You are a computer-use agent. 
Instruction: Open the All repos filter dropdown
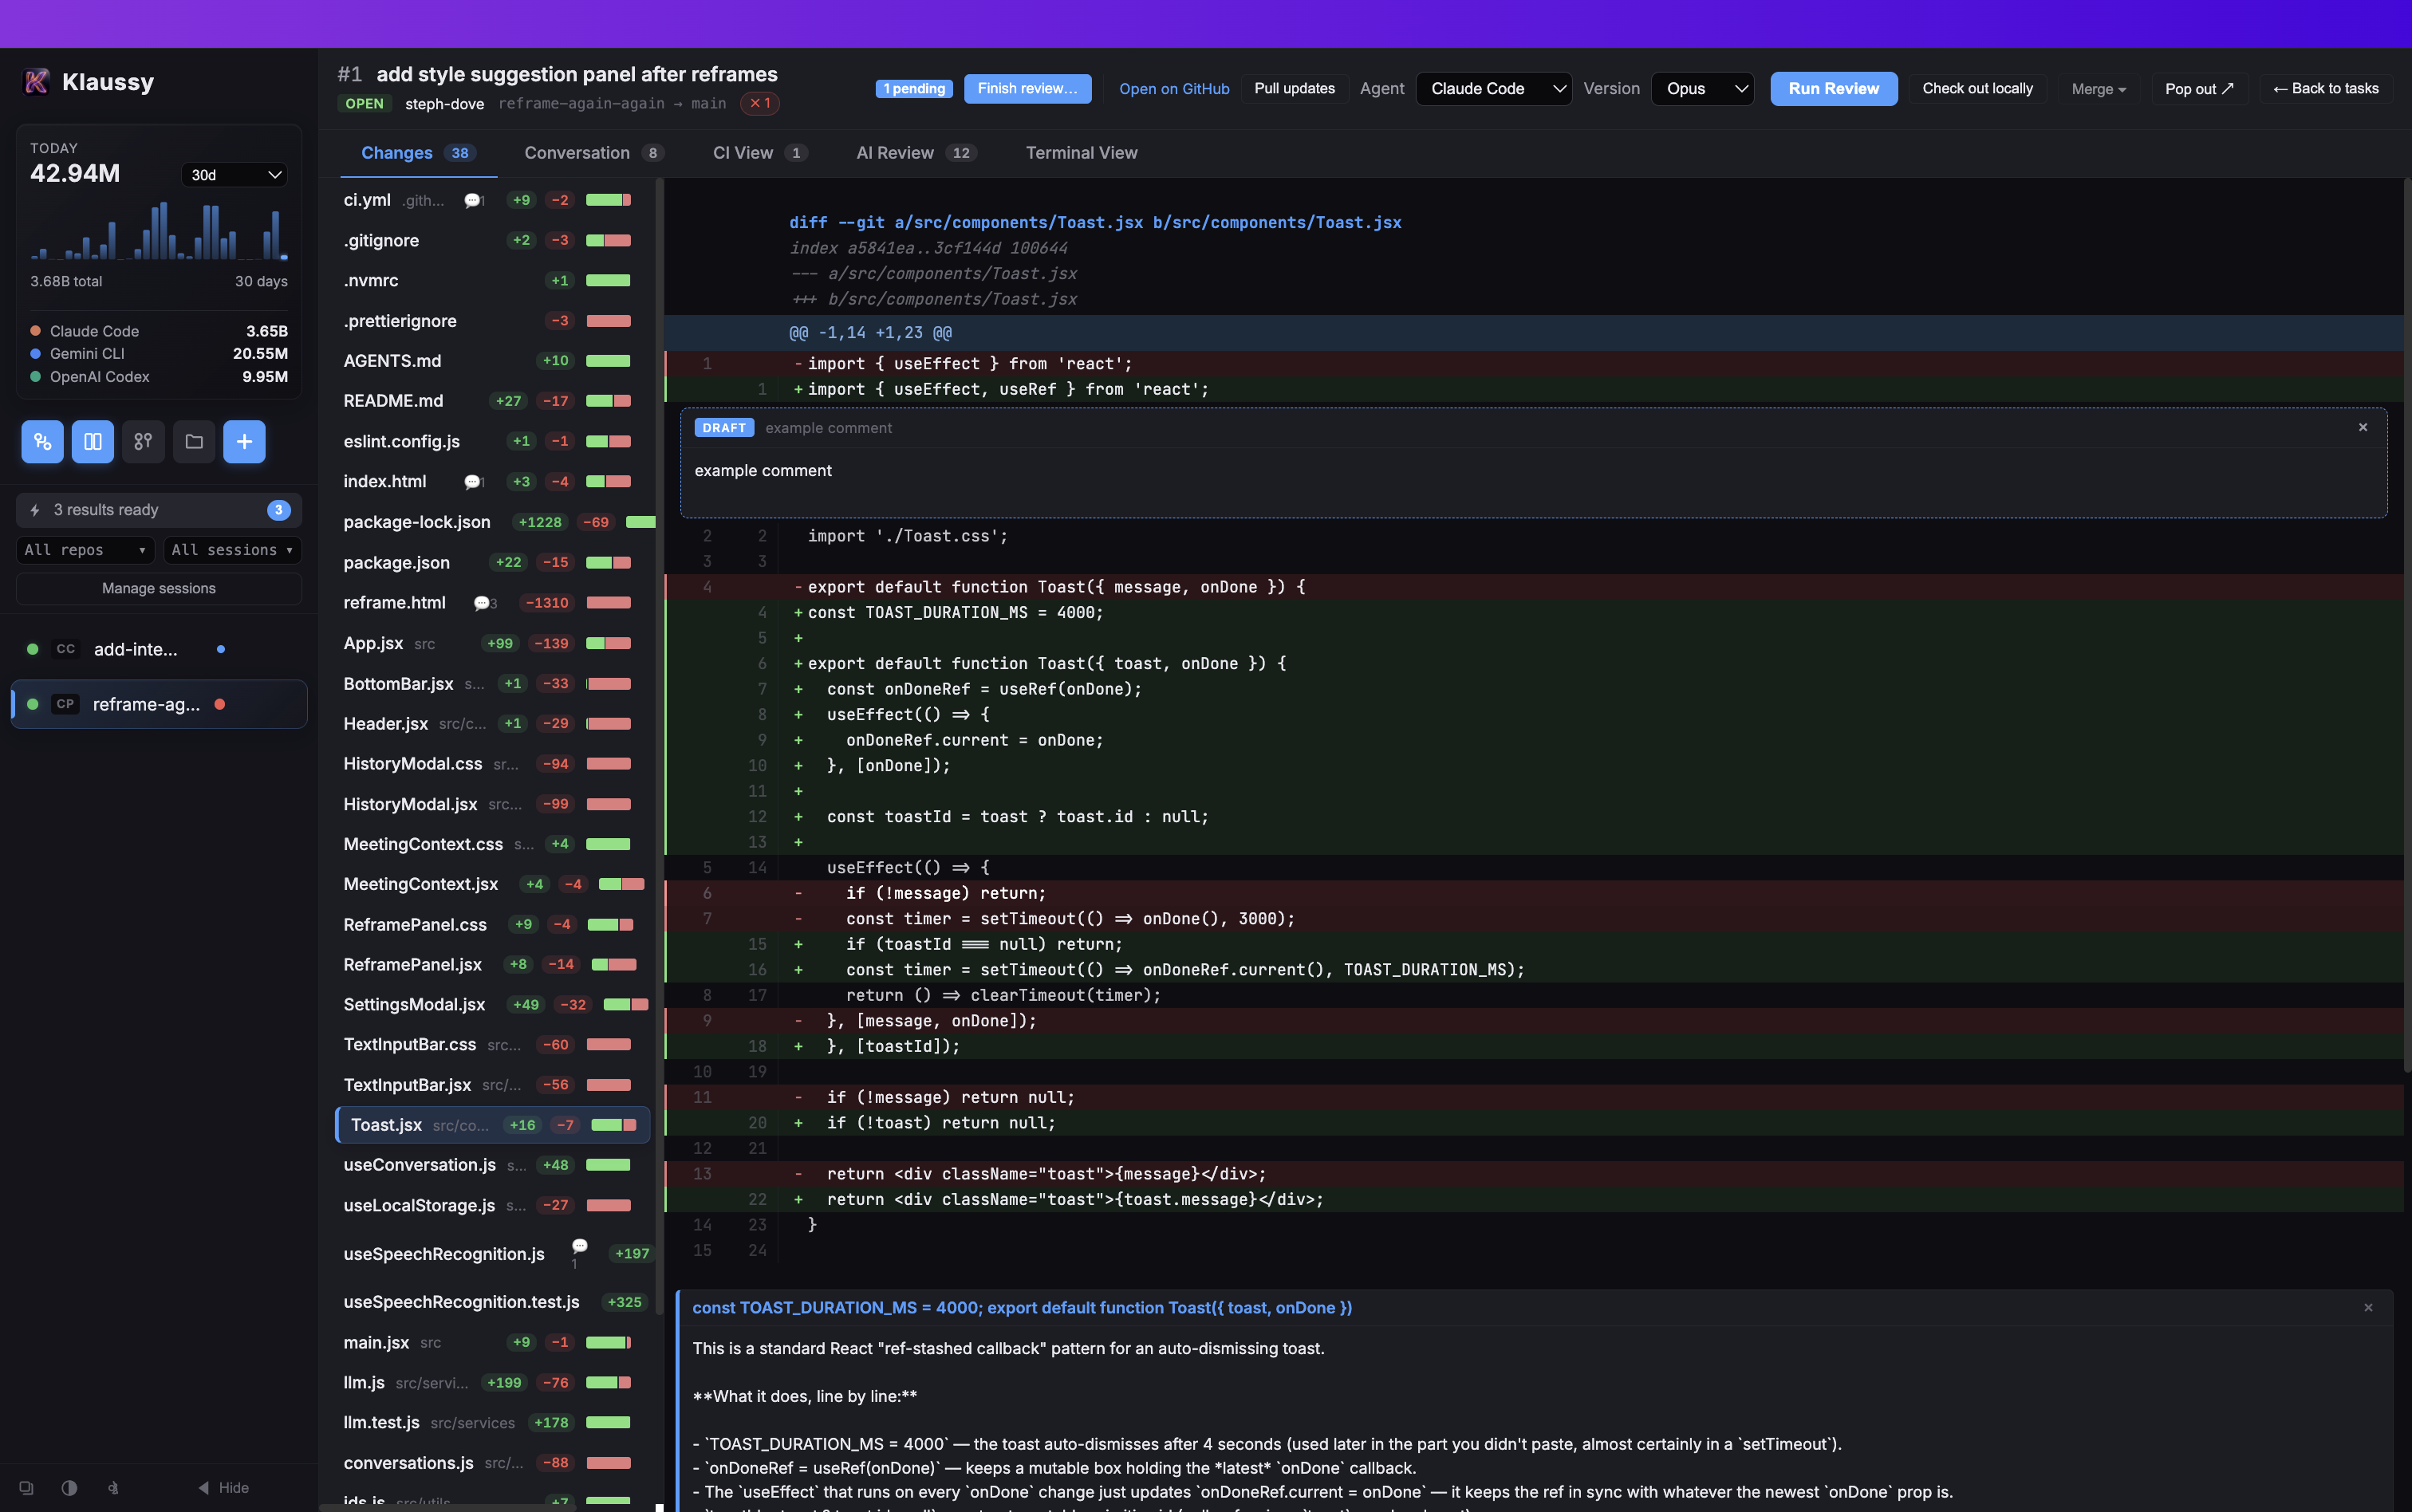pos(85,550)
